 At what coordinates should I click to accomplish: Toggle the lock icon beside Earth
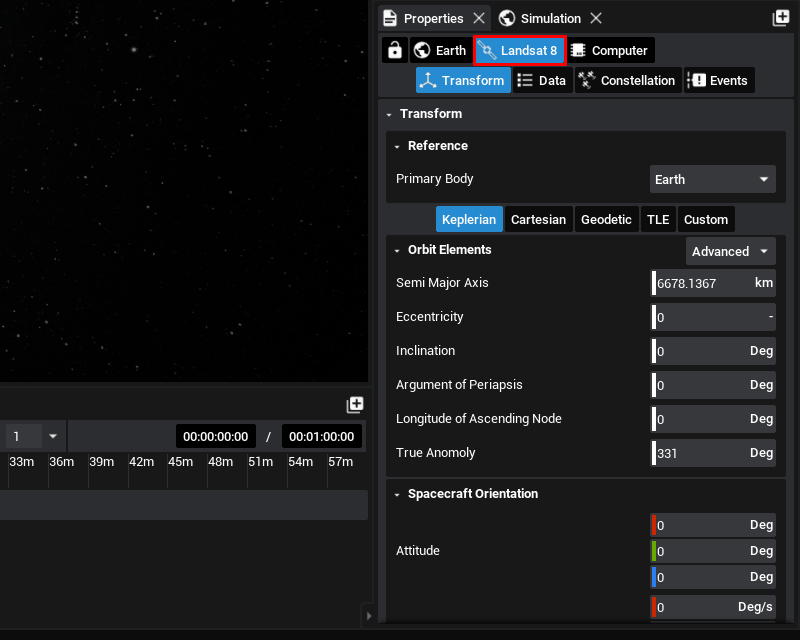click(395, 51)
